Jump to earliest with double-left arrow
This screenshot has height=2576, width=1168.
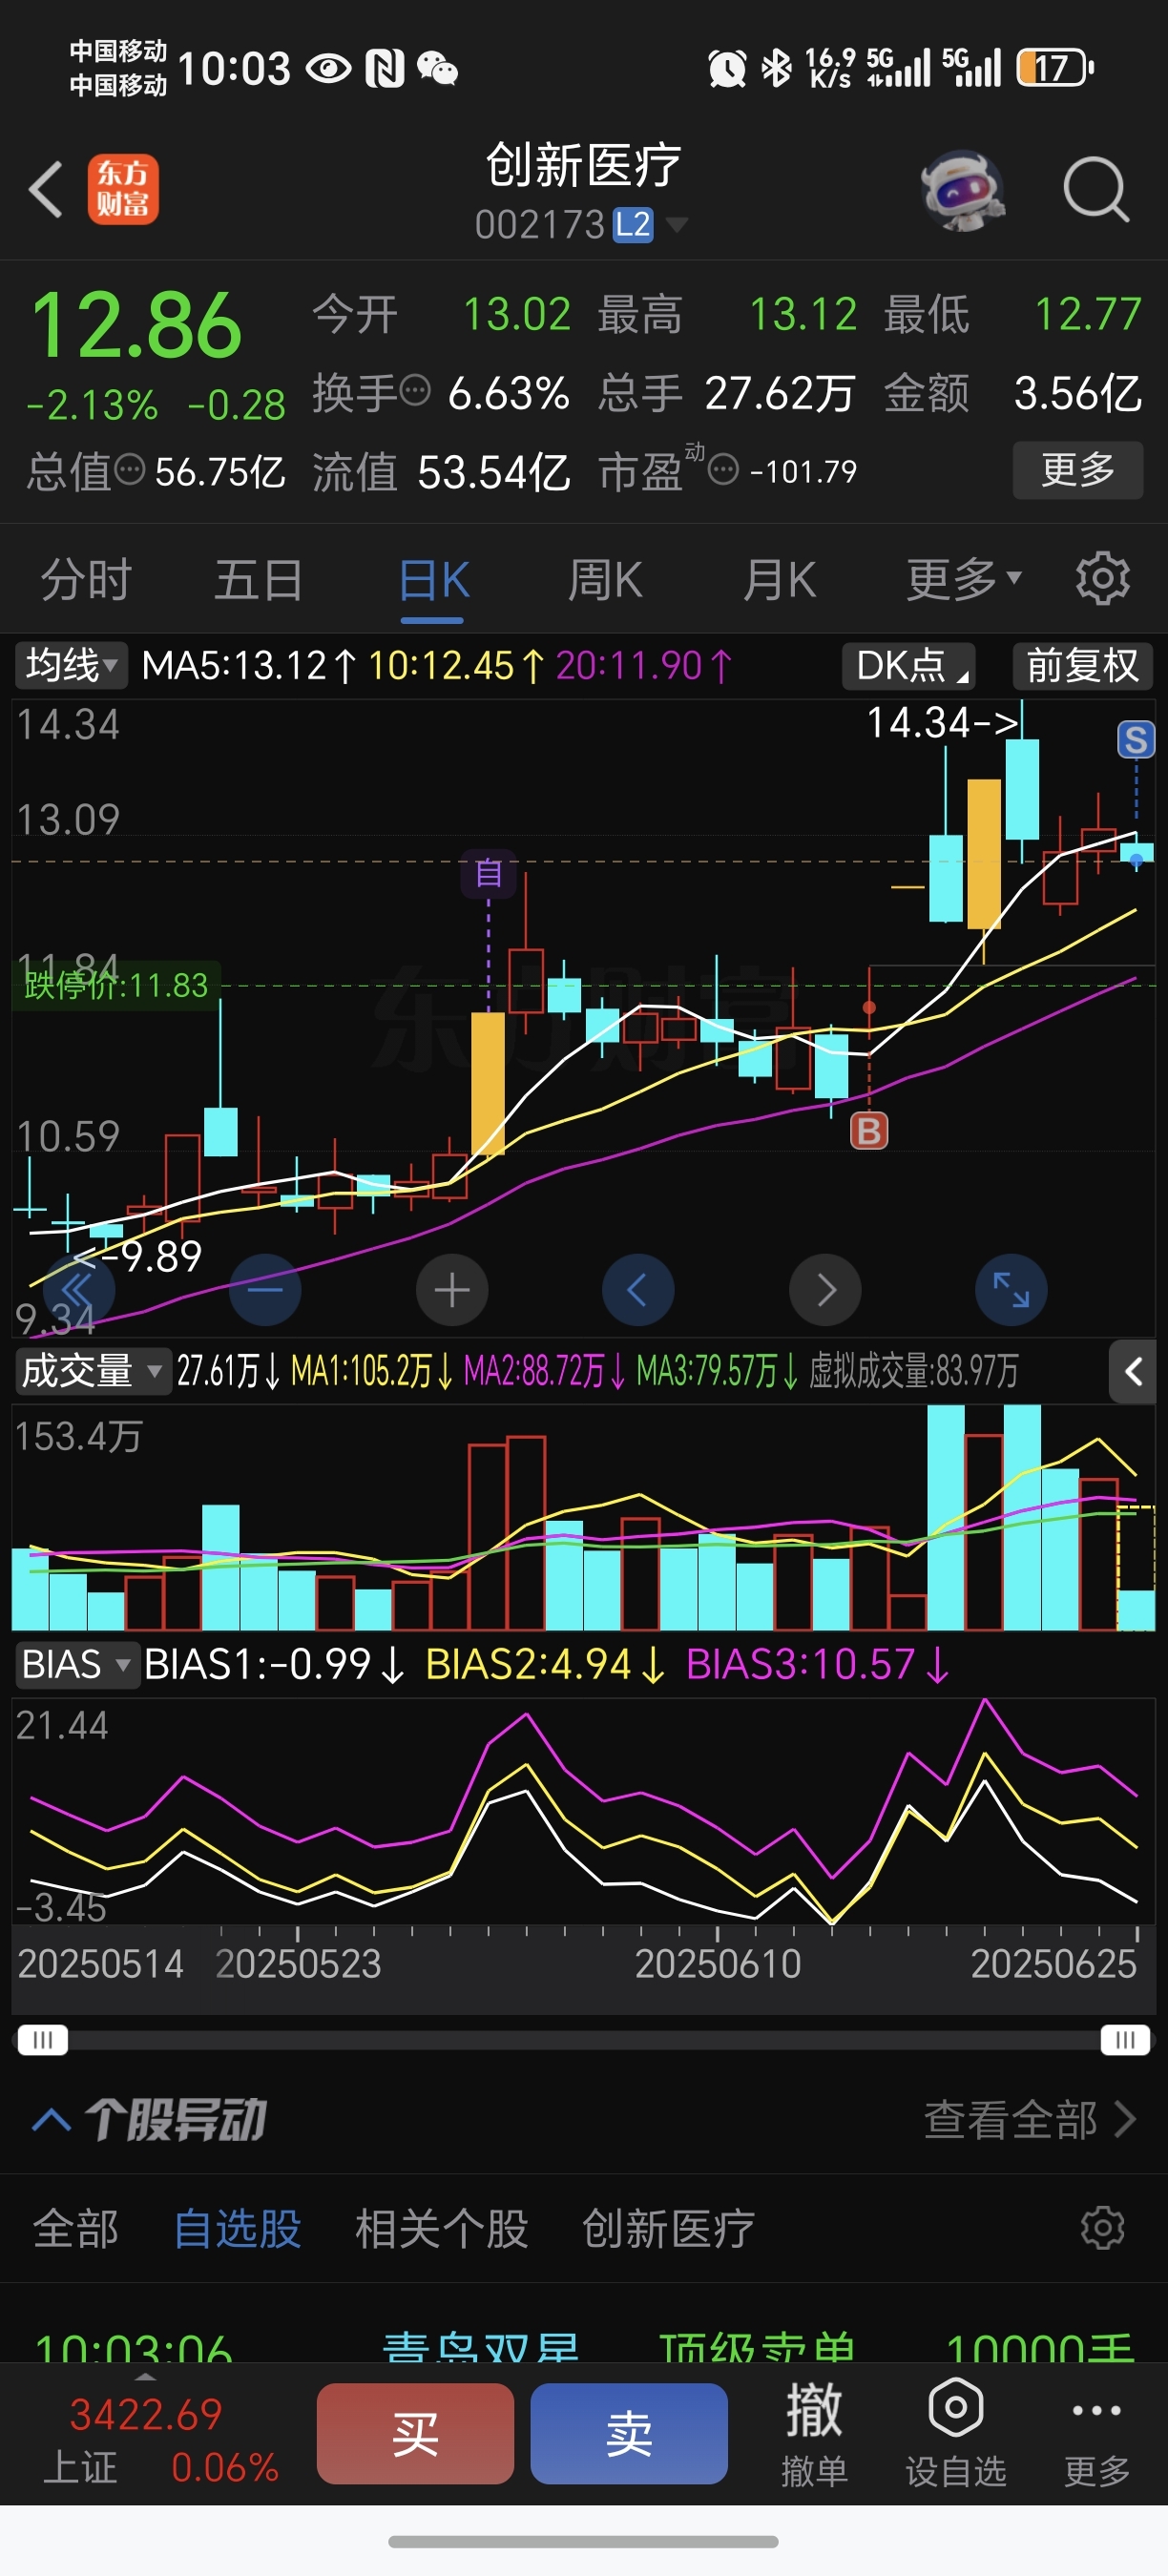(x=78, y=1290)
